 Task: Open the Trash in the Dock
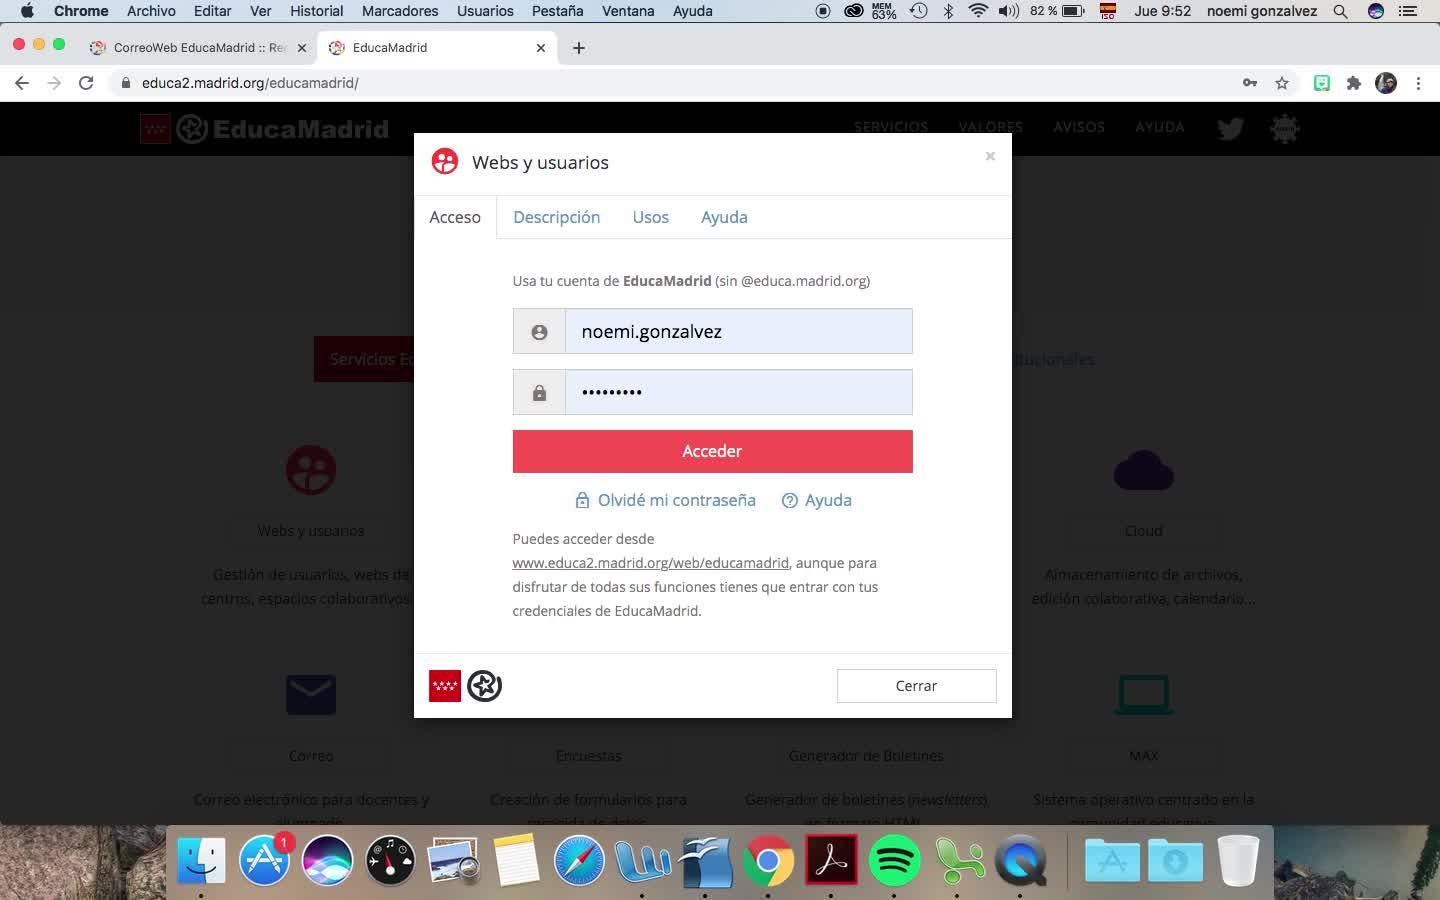coord(1238,860)
